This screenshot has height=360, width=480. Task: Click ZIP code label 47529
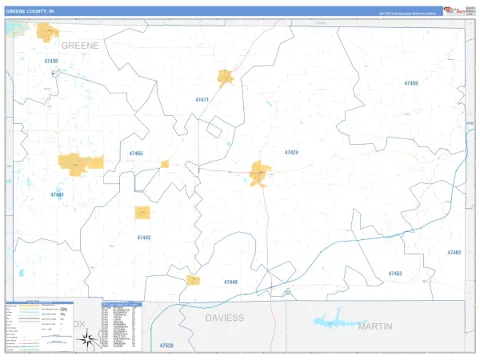tap(166, 346)
